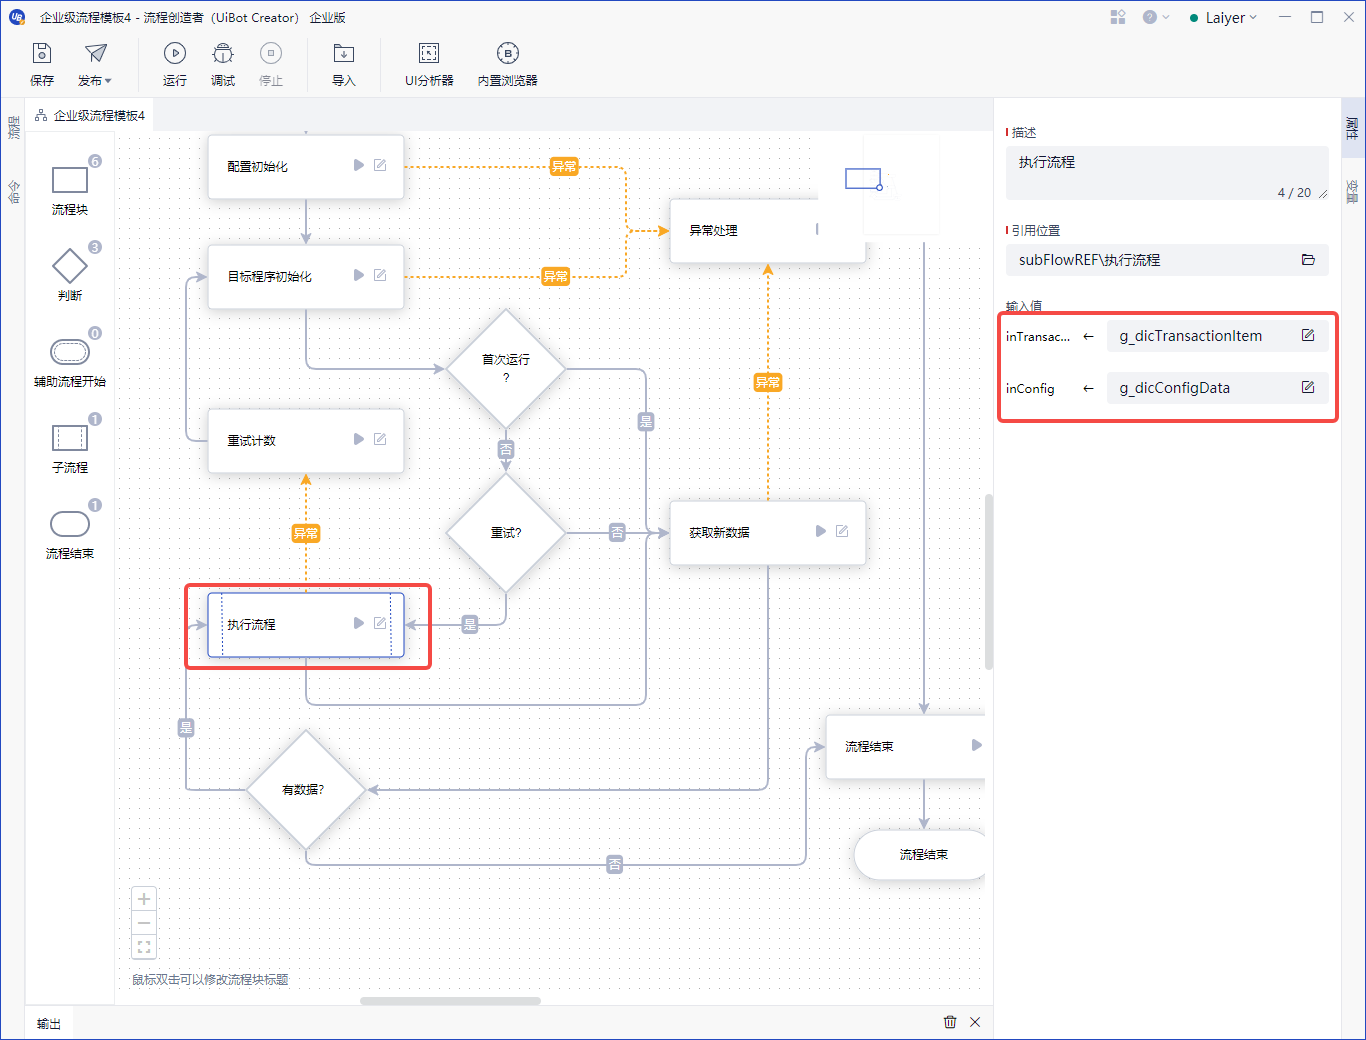Image resolution: width=1366 pixels, height=1040 pixels.
Task: Click the vertical canvas scrollbar
Action: pos(989,581)
